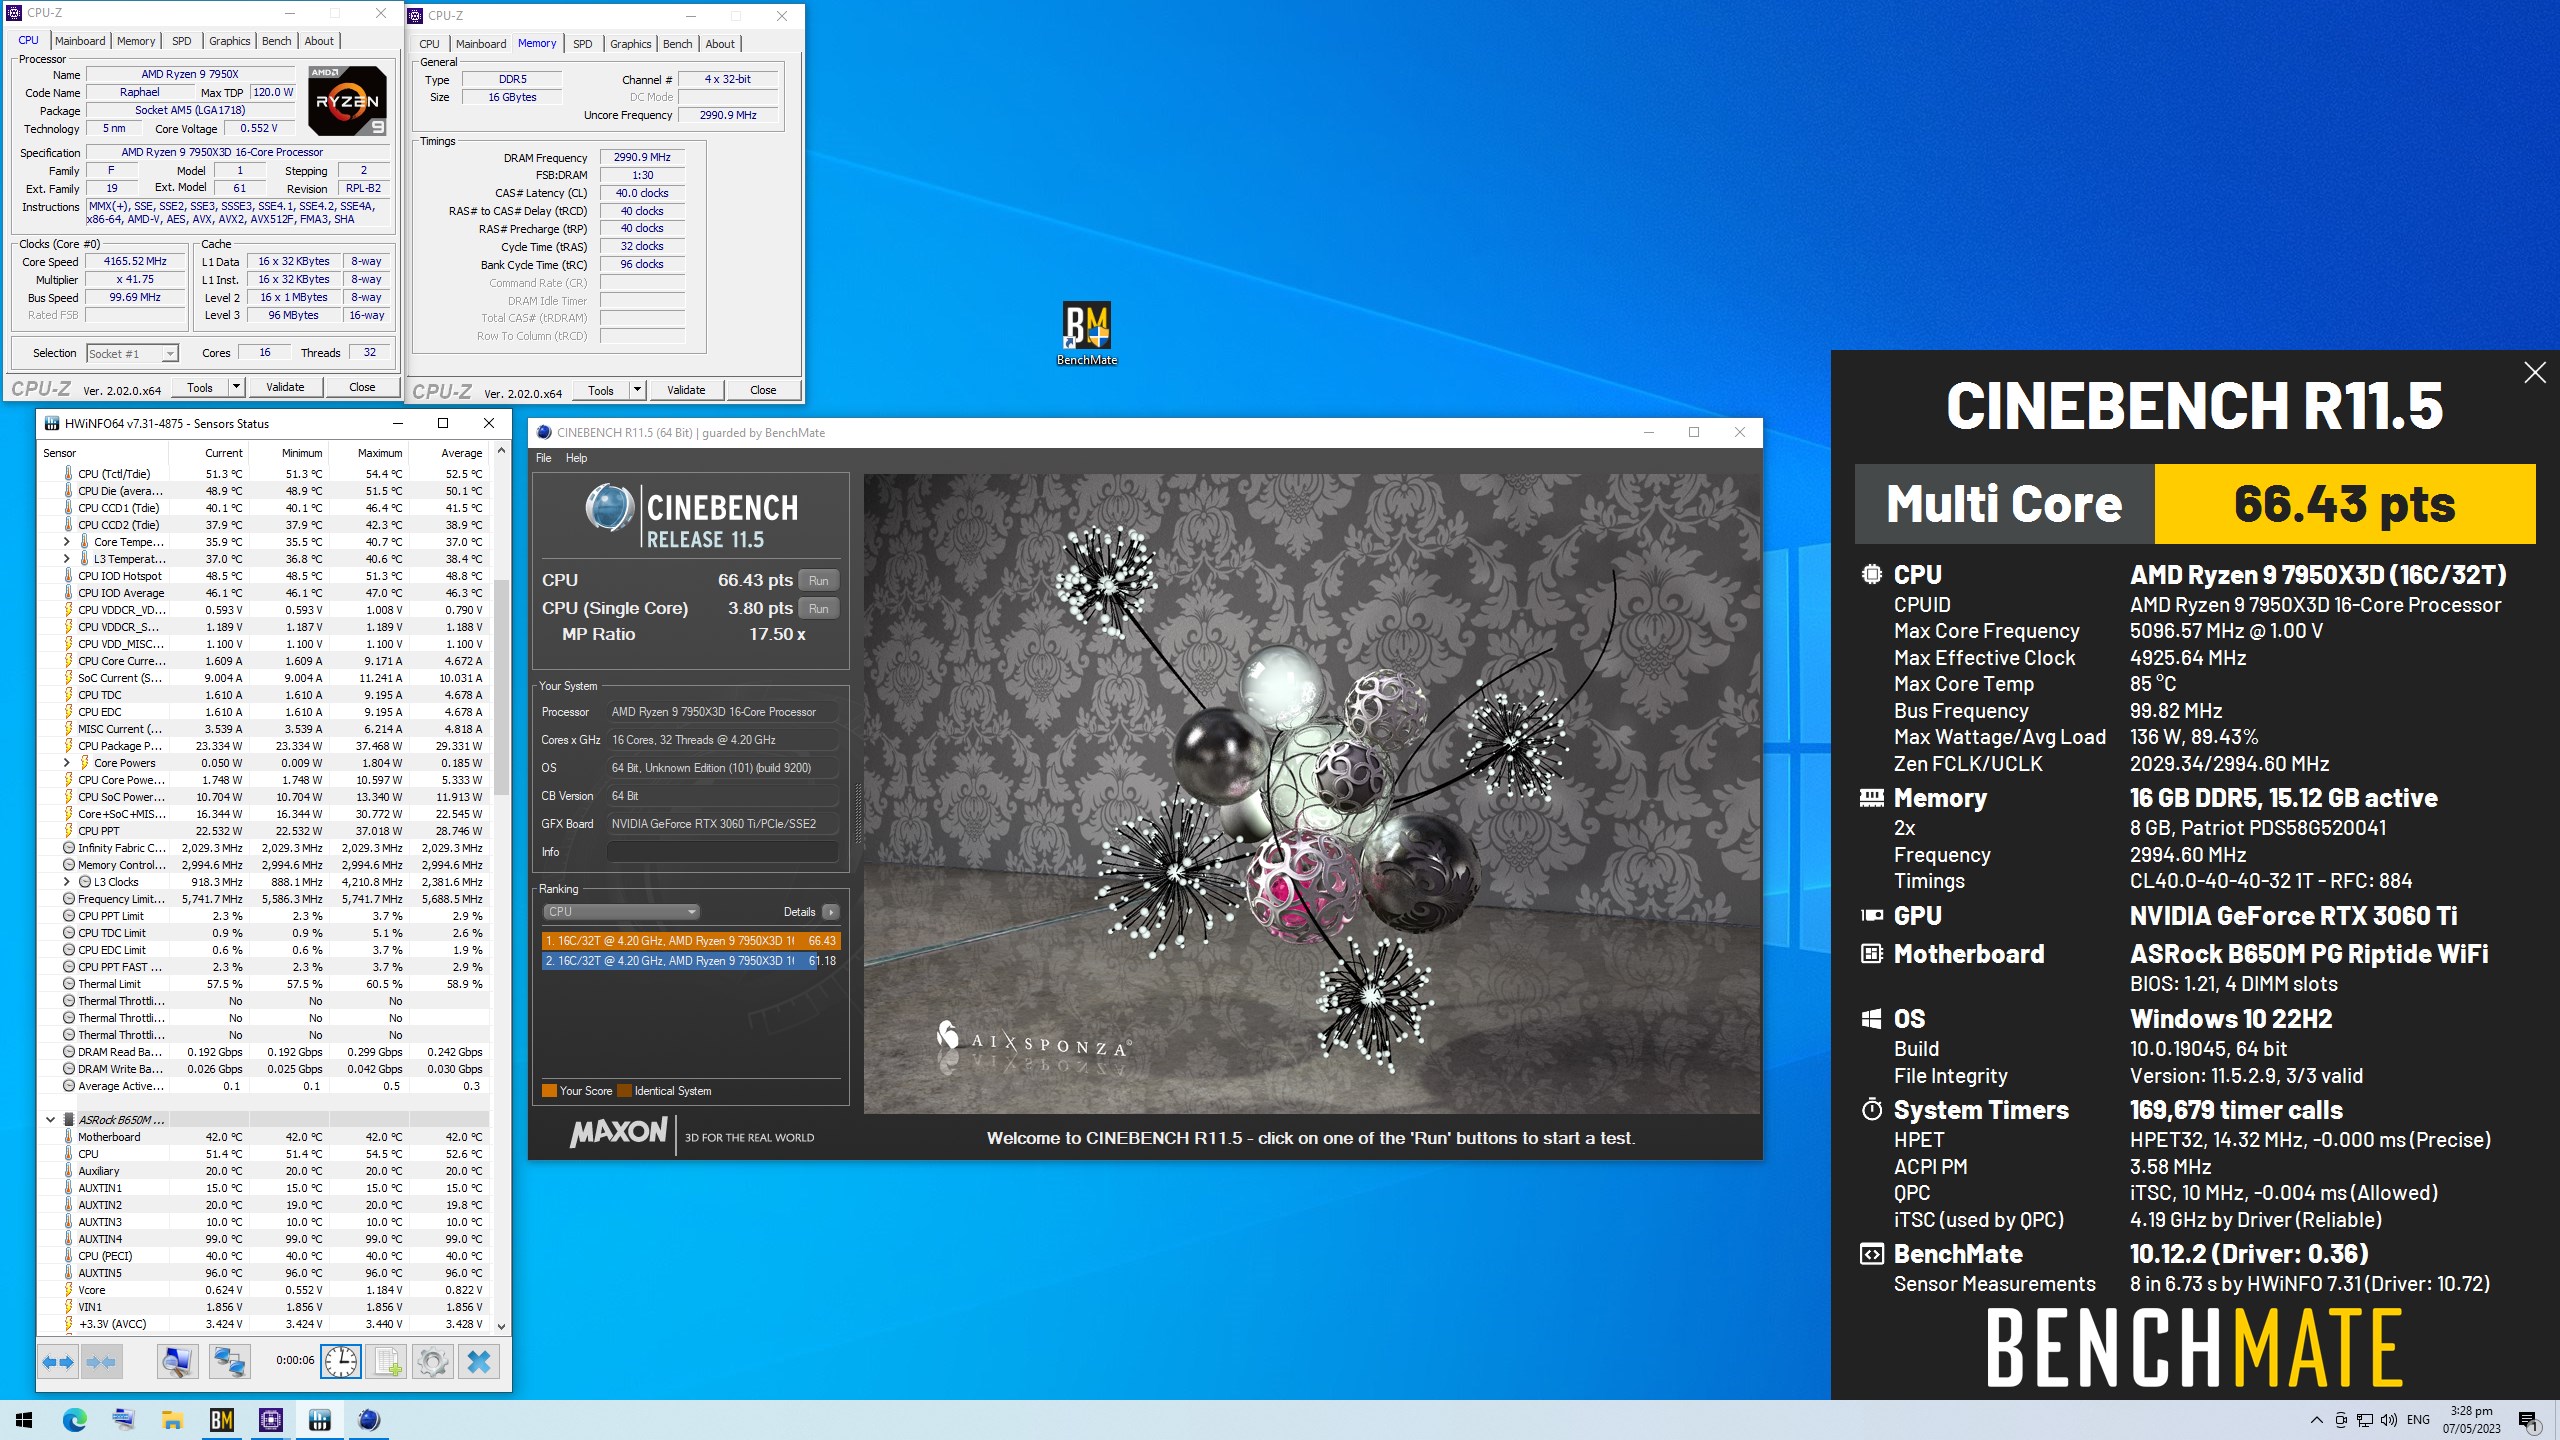Open About tab in Memory CPU-Z window
The image size is (2560, 1440).
click(x=720, y=44)
